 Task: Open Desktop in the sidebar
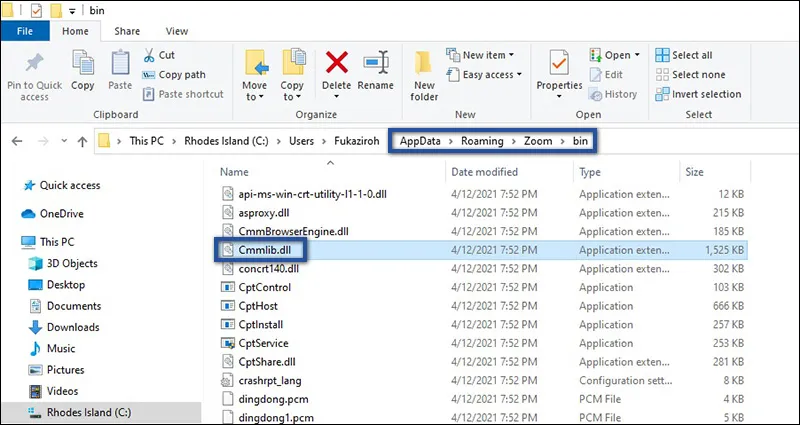57,285
